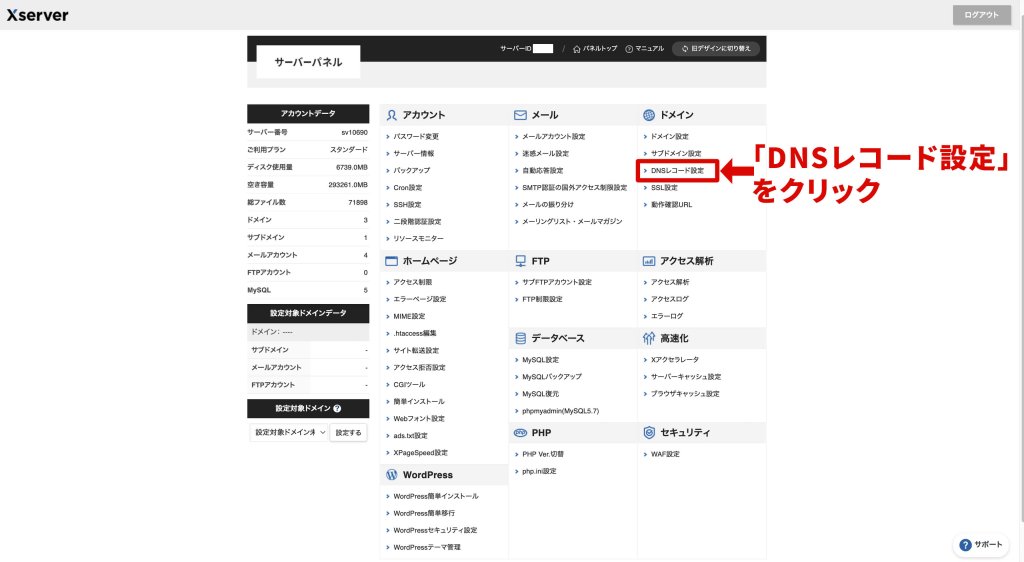This screenshot has height=562, width=1024.
Task: Open リソースモニター
Action: tap(418, 238)
